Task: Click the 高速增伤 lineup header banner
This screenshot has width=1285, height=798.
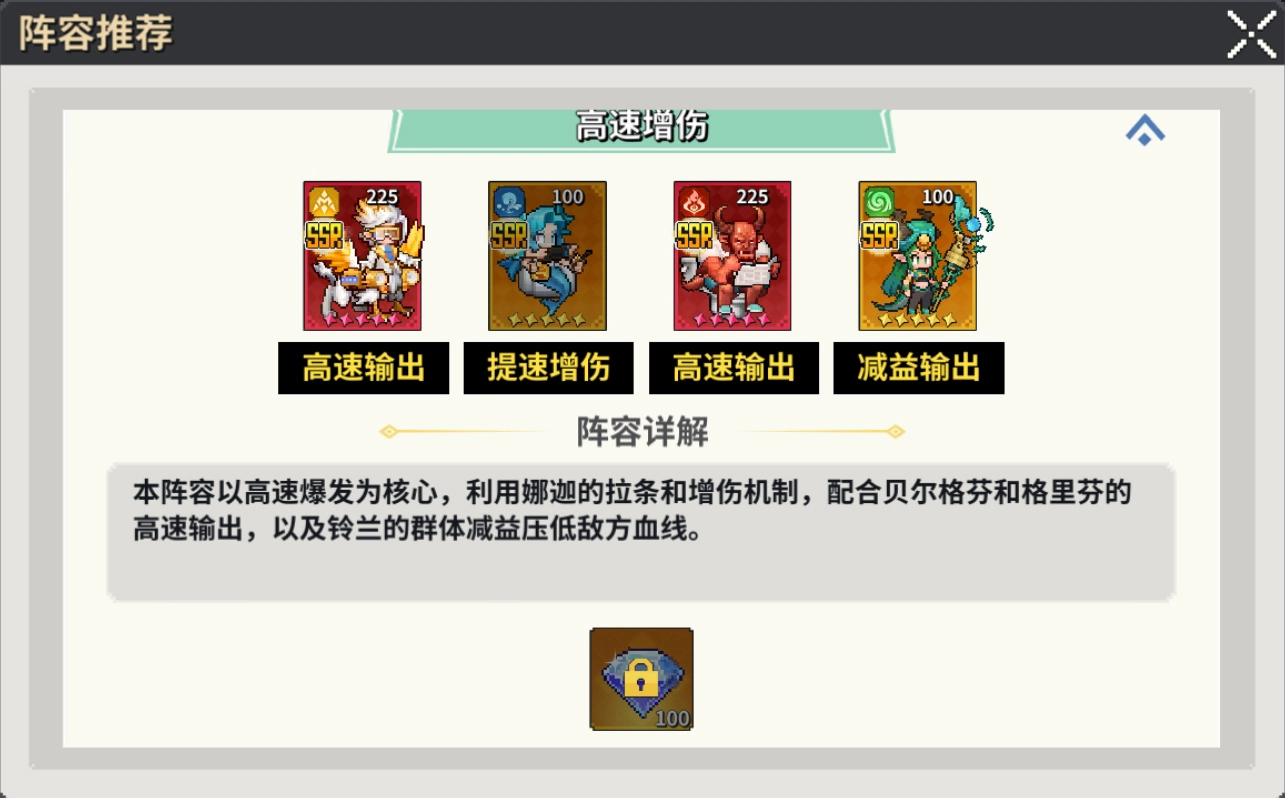Action: pos(642,129)
